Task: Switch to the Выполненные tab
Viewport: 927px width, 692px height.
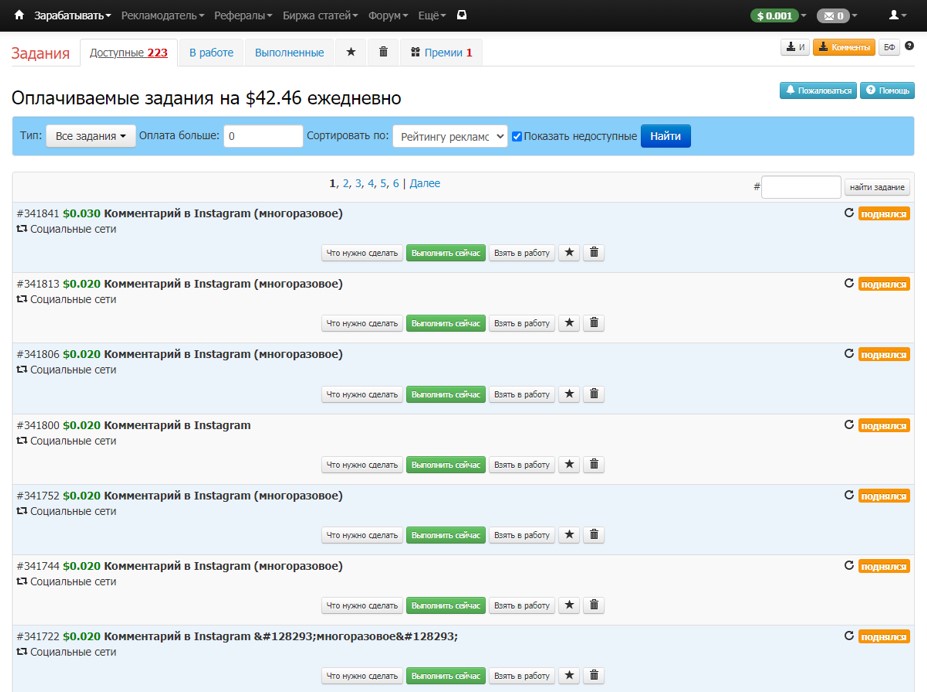Action: 289,53
